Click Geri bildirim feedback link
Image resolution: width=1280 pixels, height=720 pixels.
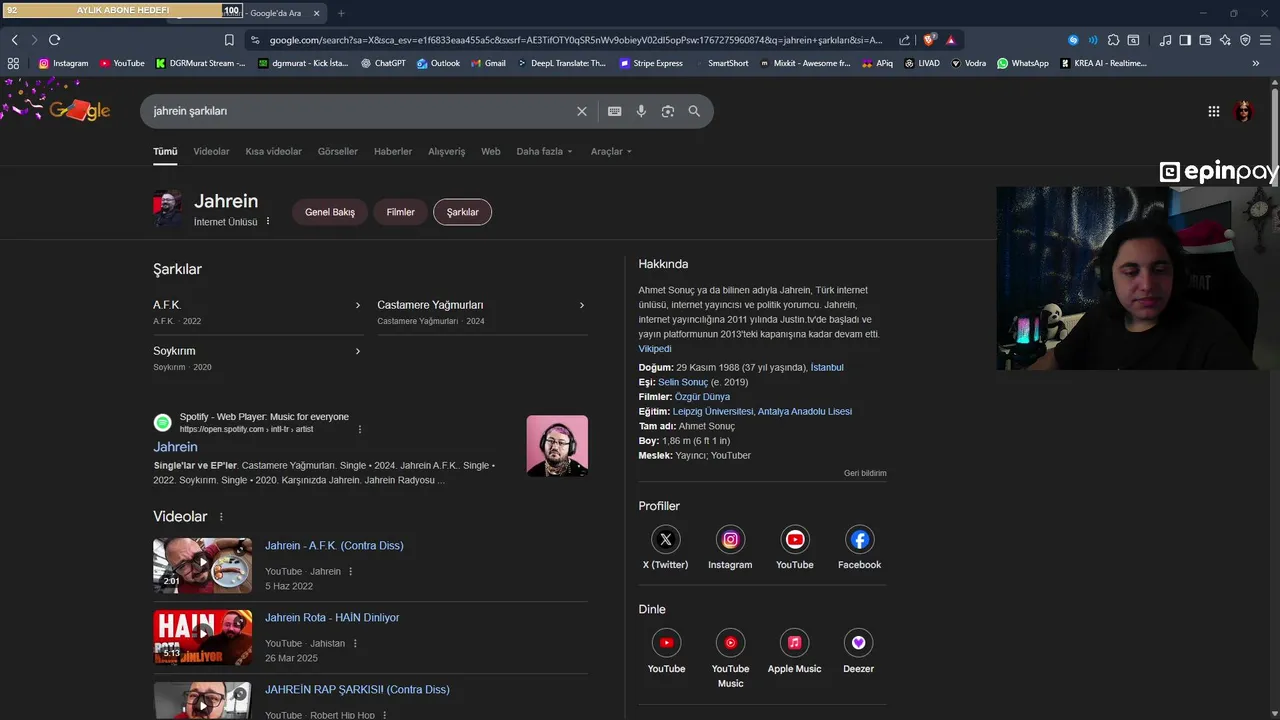[x=865, y=473]
